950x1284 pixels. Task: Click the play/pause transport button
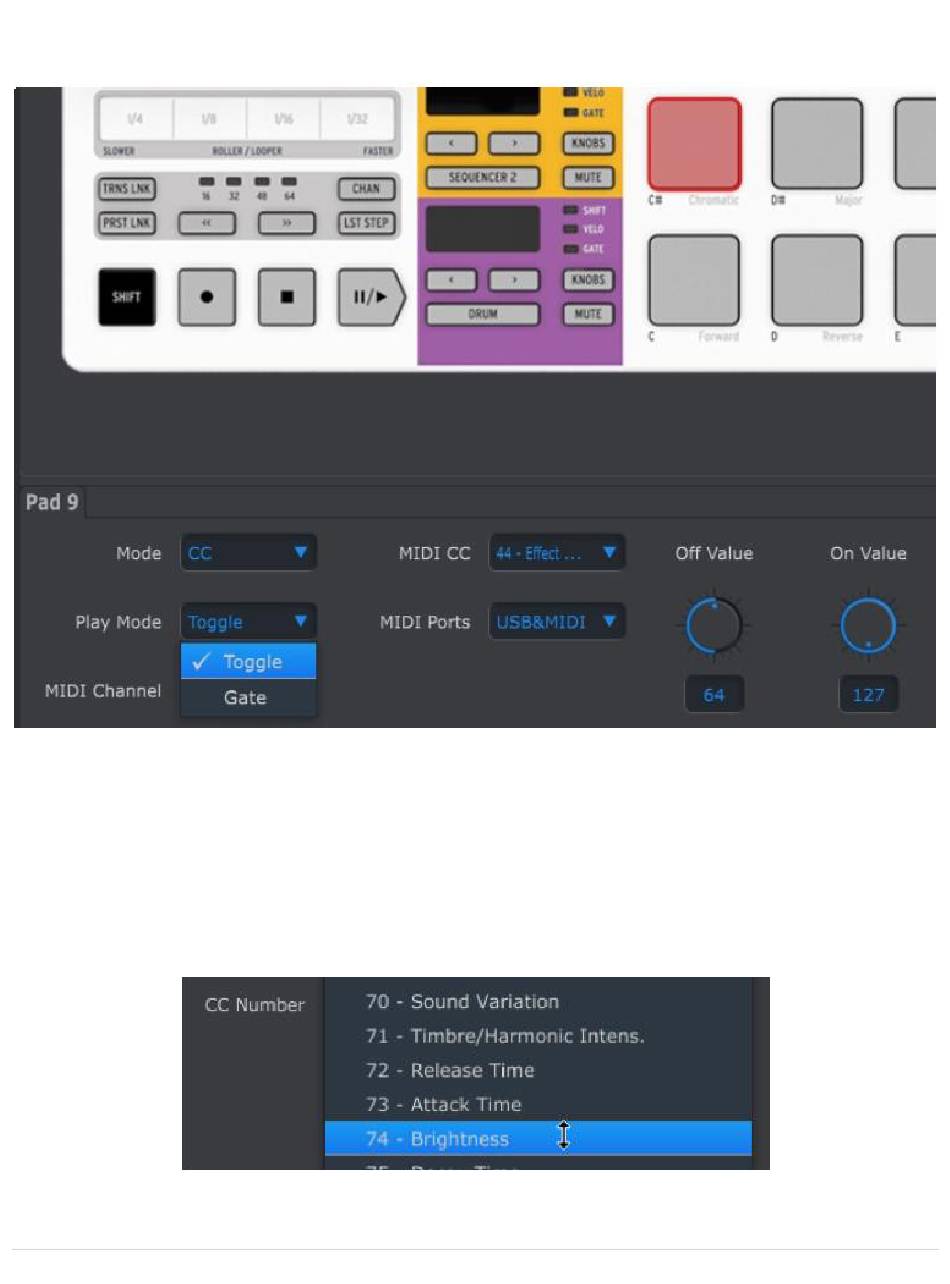pyautogui.click(x=370, y=298)
